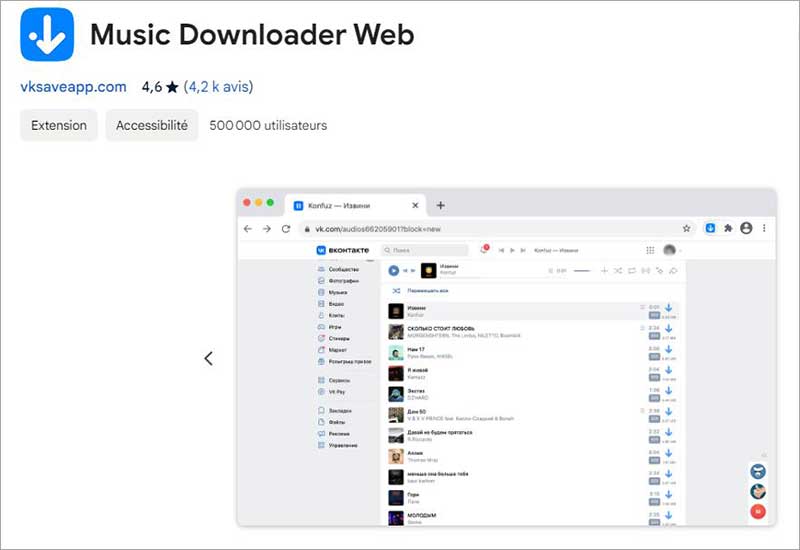The width and height of the screenshot is (800, 550).
Task: Click the add plus icon in player
Action: pyautogui.click(x=604, y=270)
